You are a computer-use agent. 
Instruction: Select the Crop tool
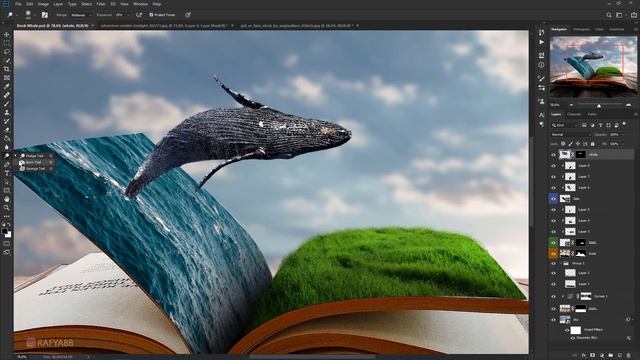(x=7, y=69)
